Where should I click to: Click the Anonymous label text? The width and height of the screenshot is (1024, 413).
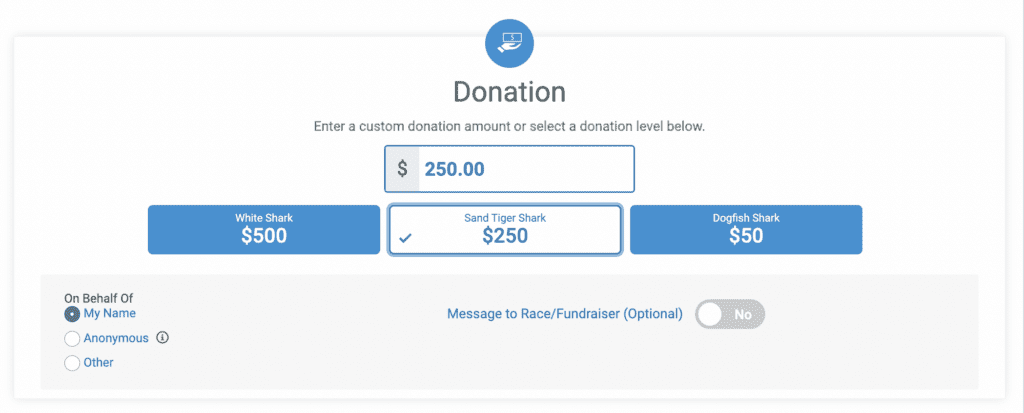click(x=116, y=339)
